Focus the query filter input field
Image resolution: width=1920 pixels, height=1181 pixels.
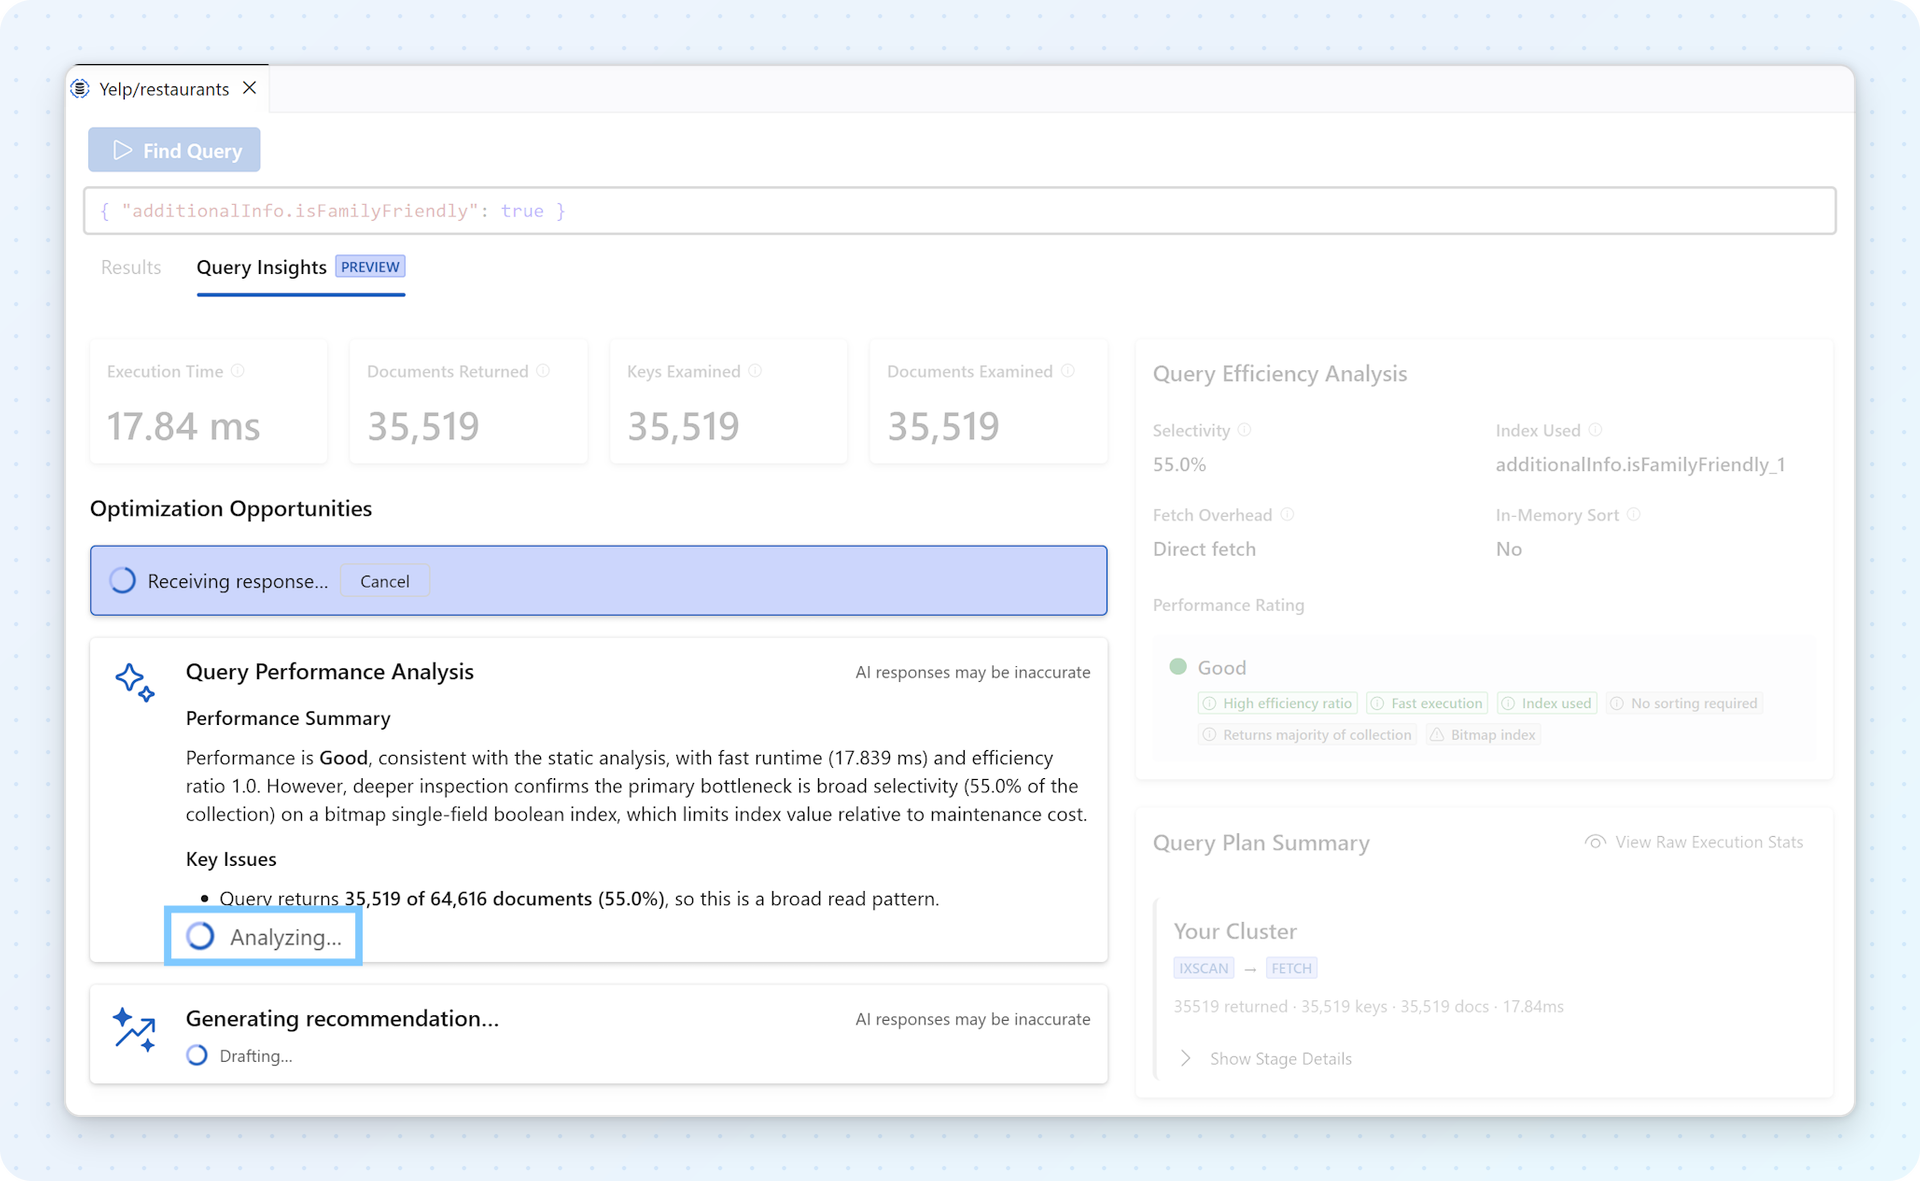(959, 211)
